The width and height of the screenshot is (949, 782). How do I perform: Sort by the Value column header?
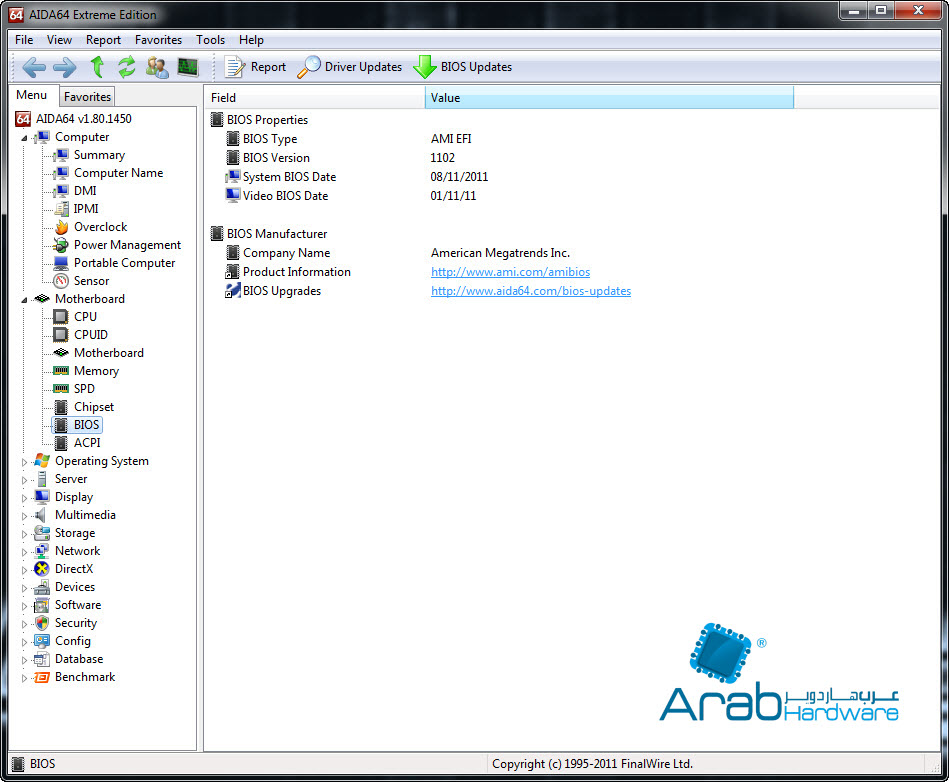click(x=609, y=97)
